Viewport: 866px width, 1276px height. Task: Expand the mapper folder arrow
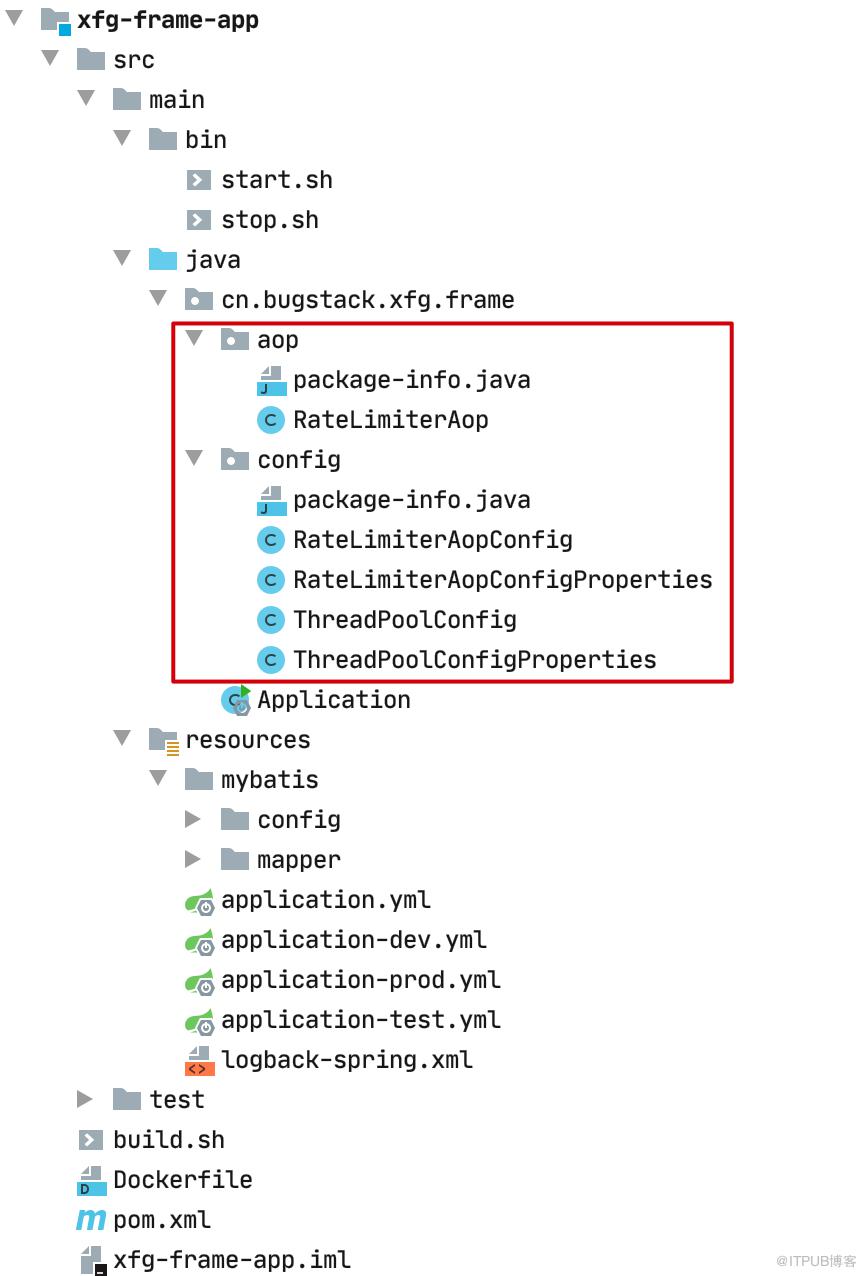(x=194, y=859)
